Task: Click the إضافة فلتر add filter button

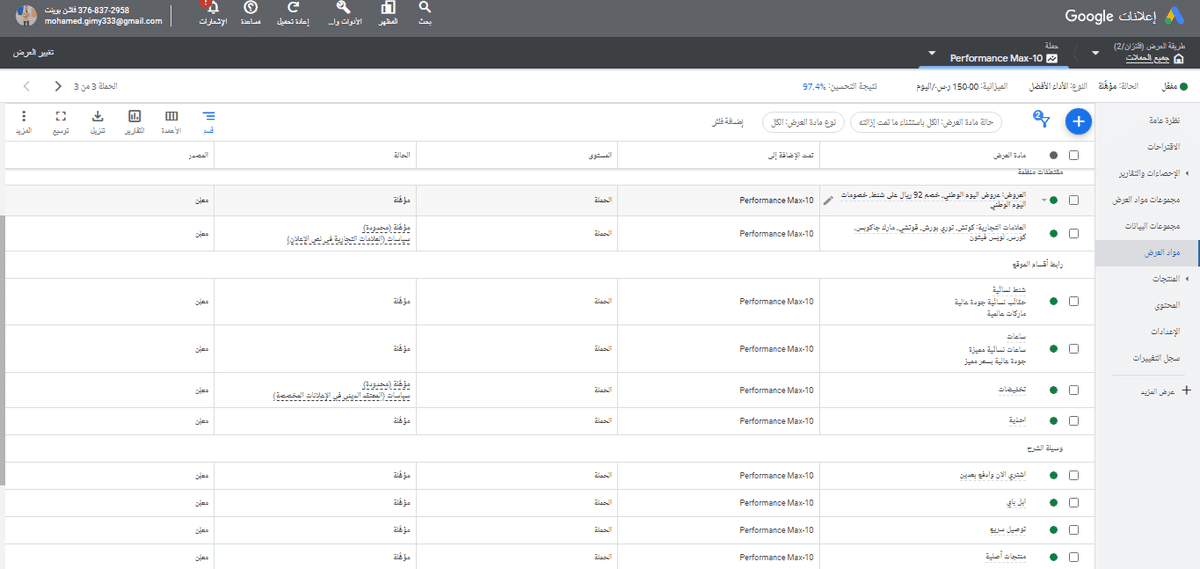Action: click(726, 121)
